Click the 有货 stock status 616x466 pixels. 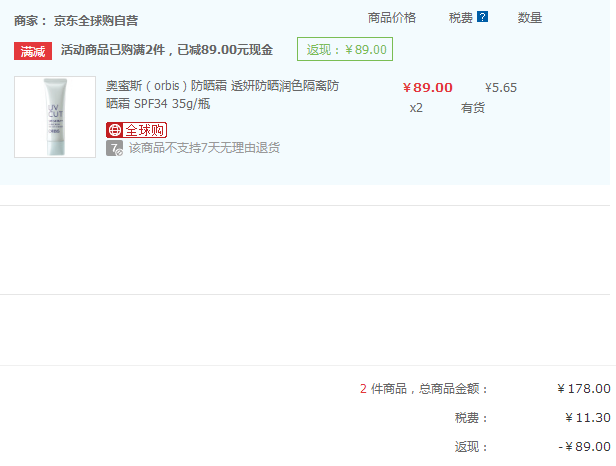[x=473, y=108]
